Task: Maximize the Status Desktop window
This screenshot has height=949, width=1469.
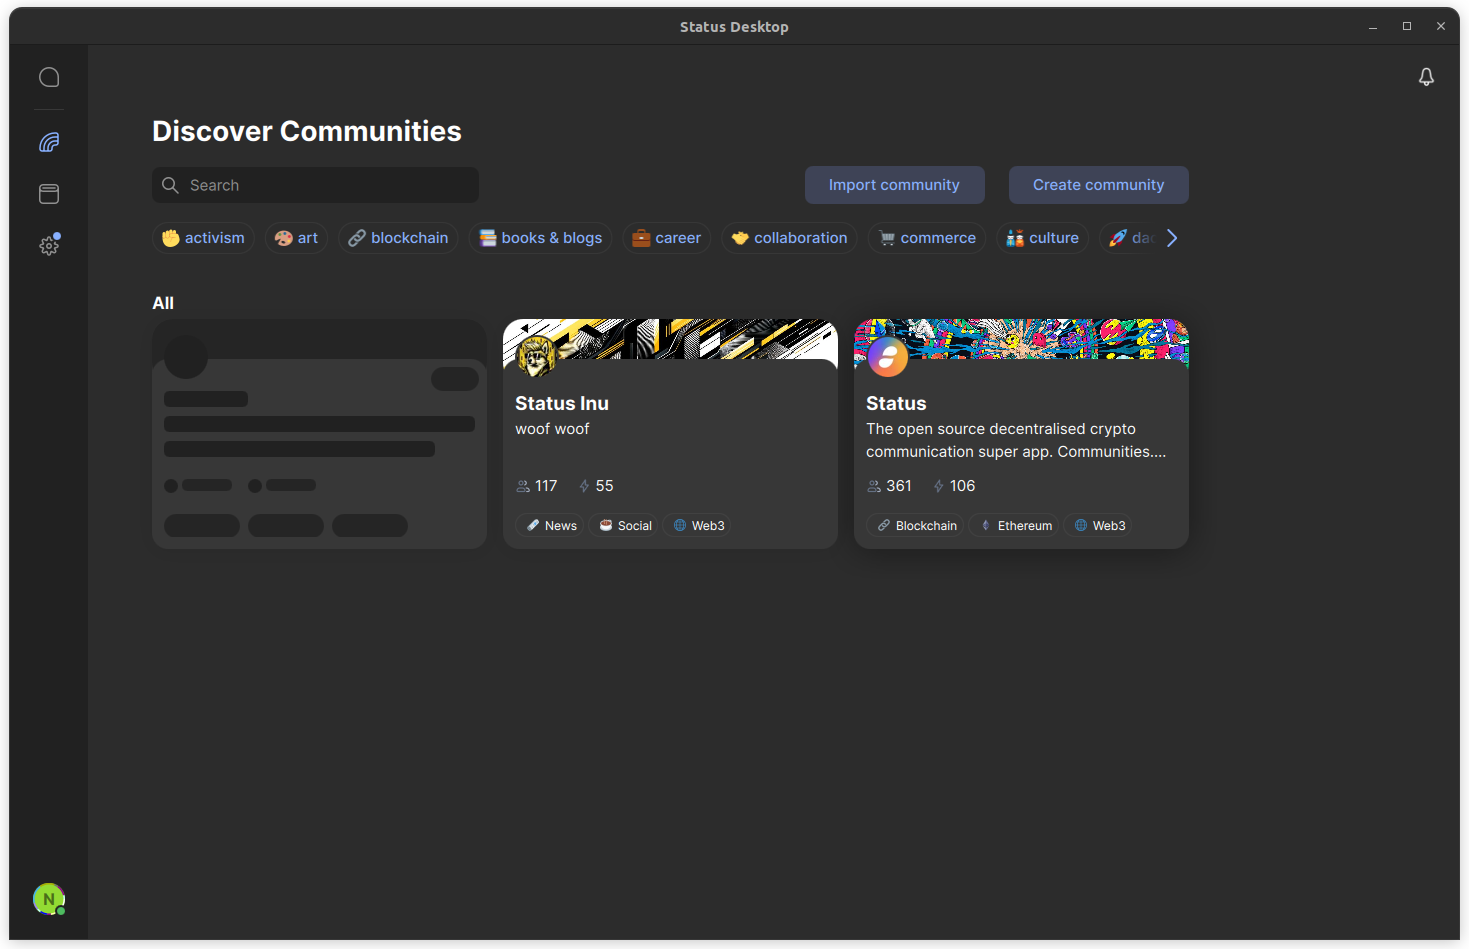Action: [x=1407, y=27]
